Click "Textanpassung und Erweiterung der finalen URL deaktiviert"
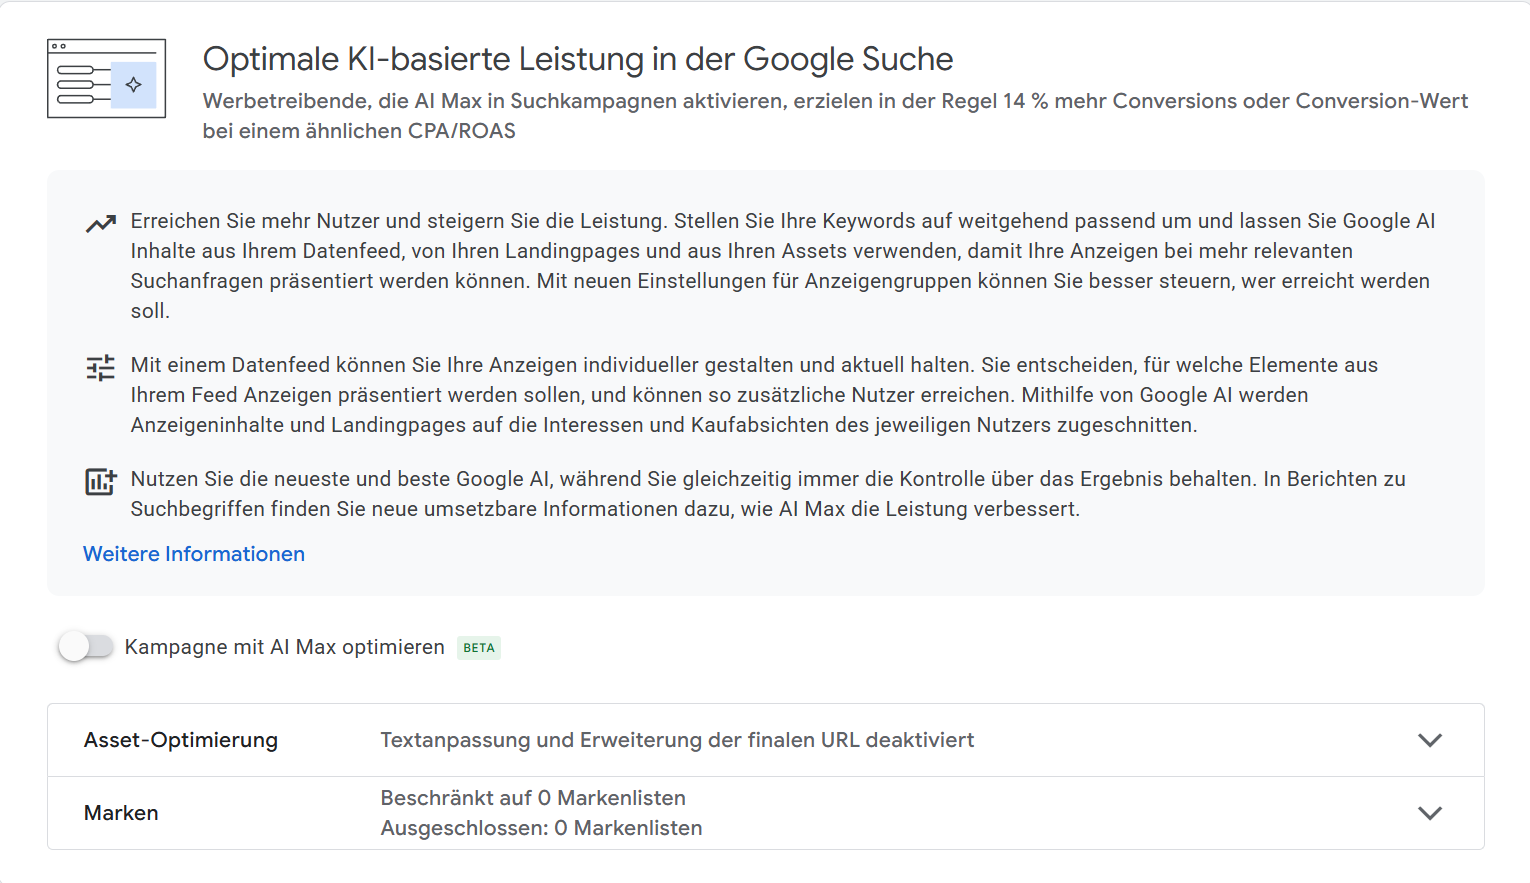 [677, 740]
